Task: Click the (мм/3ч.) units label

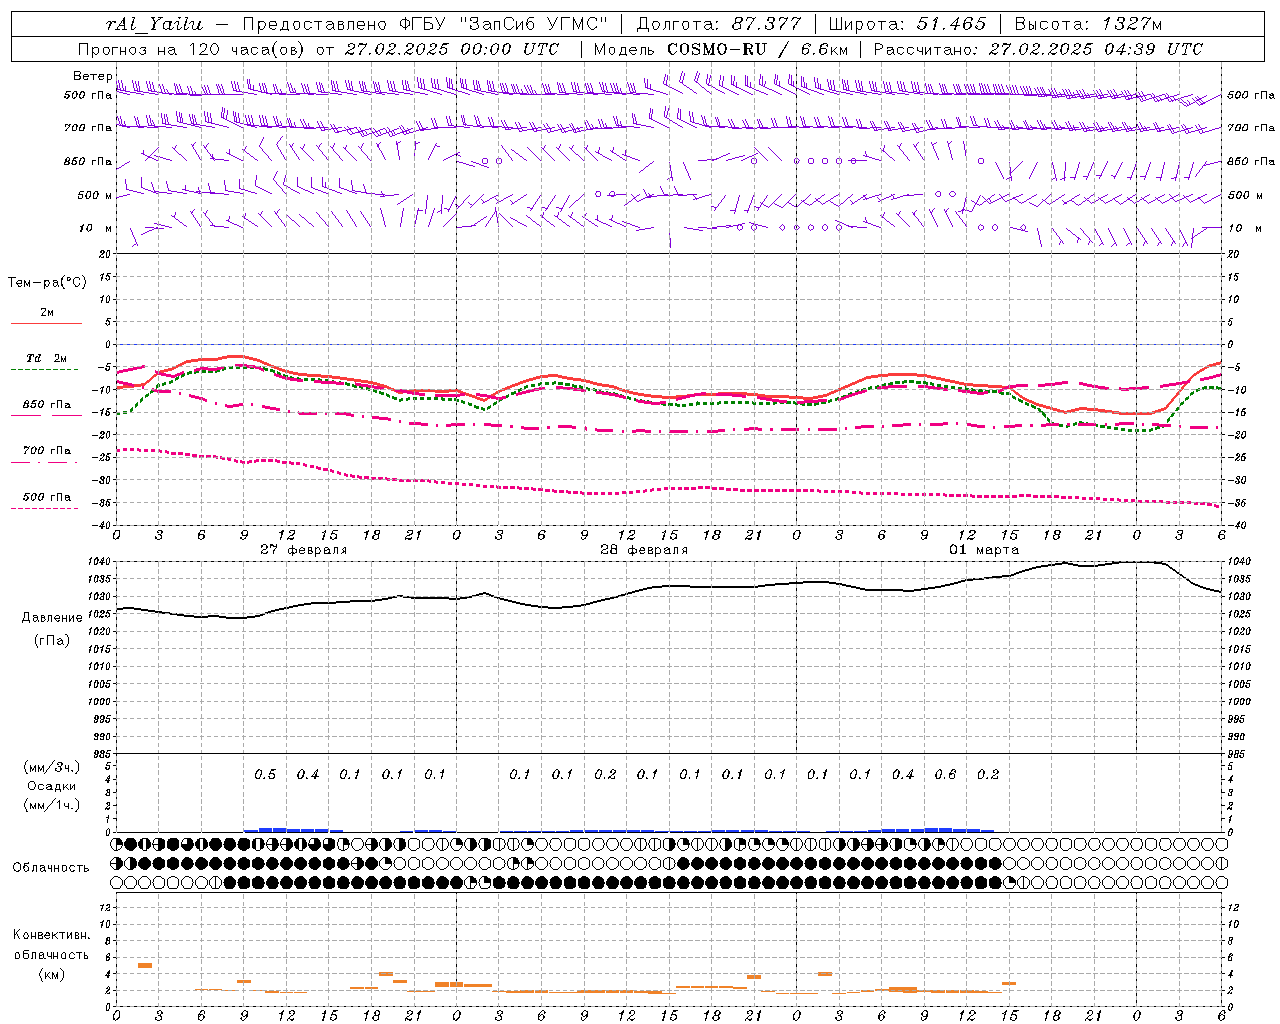Action: (x=52, y=767)
